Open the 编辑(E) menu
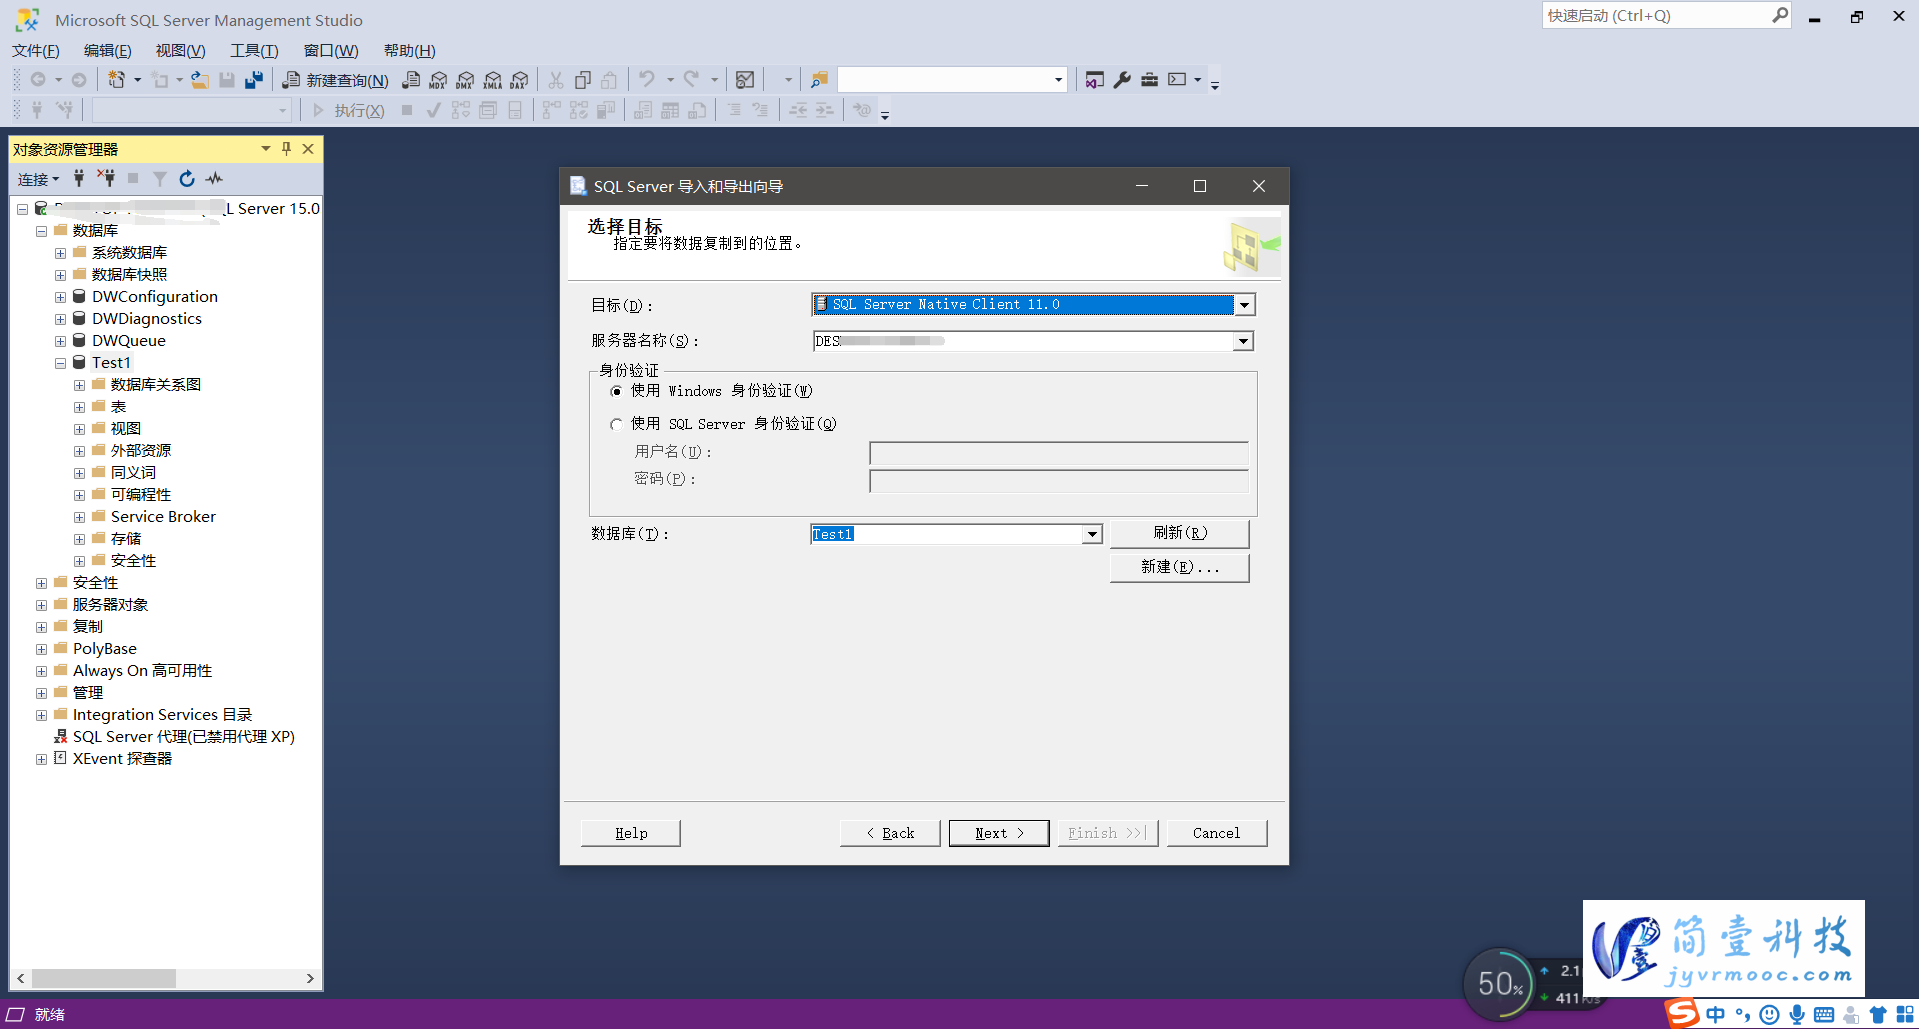The width and height of the screenshot is (1919, 1029). (107, 51)
